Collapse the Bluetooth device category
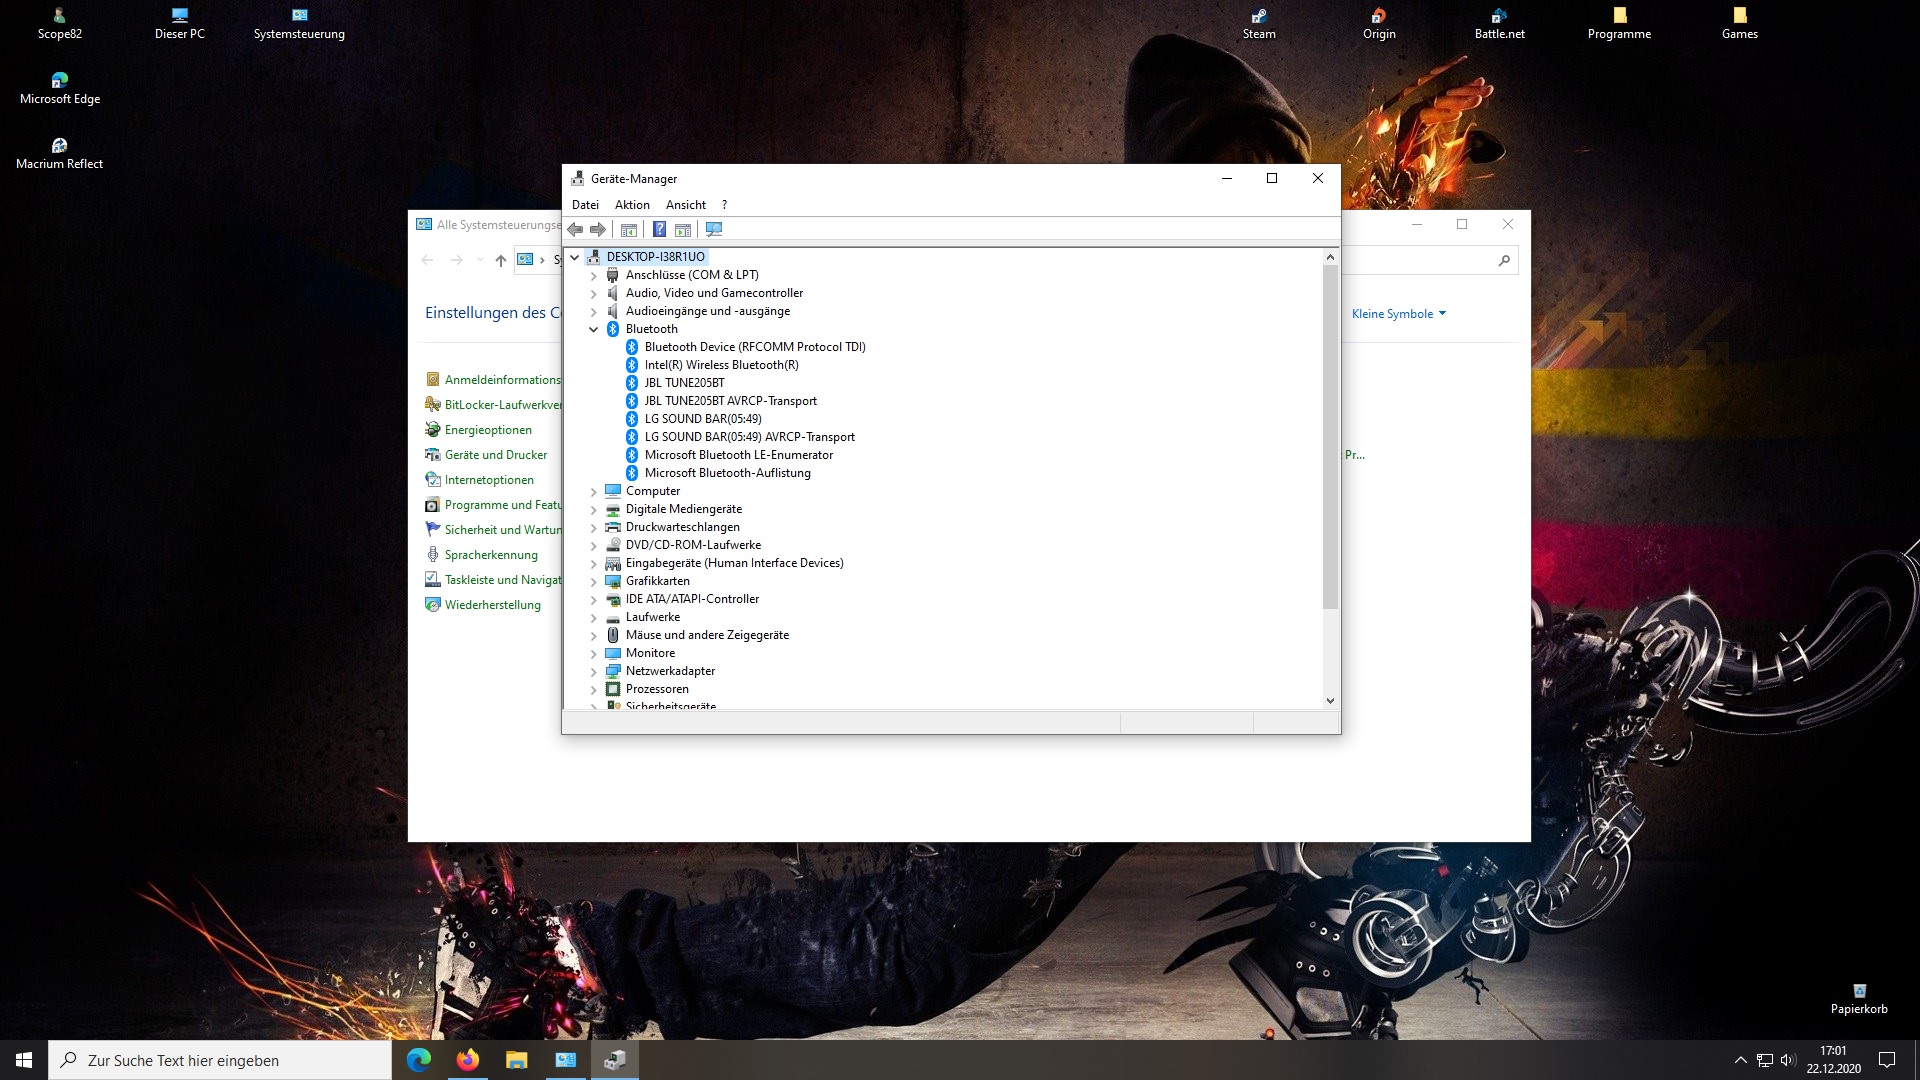The image size is (1920, 1080). coord(593,328)
